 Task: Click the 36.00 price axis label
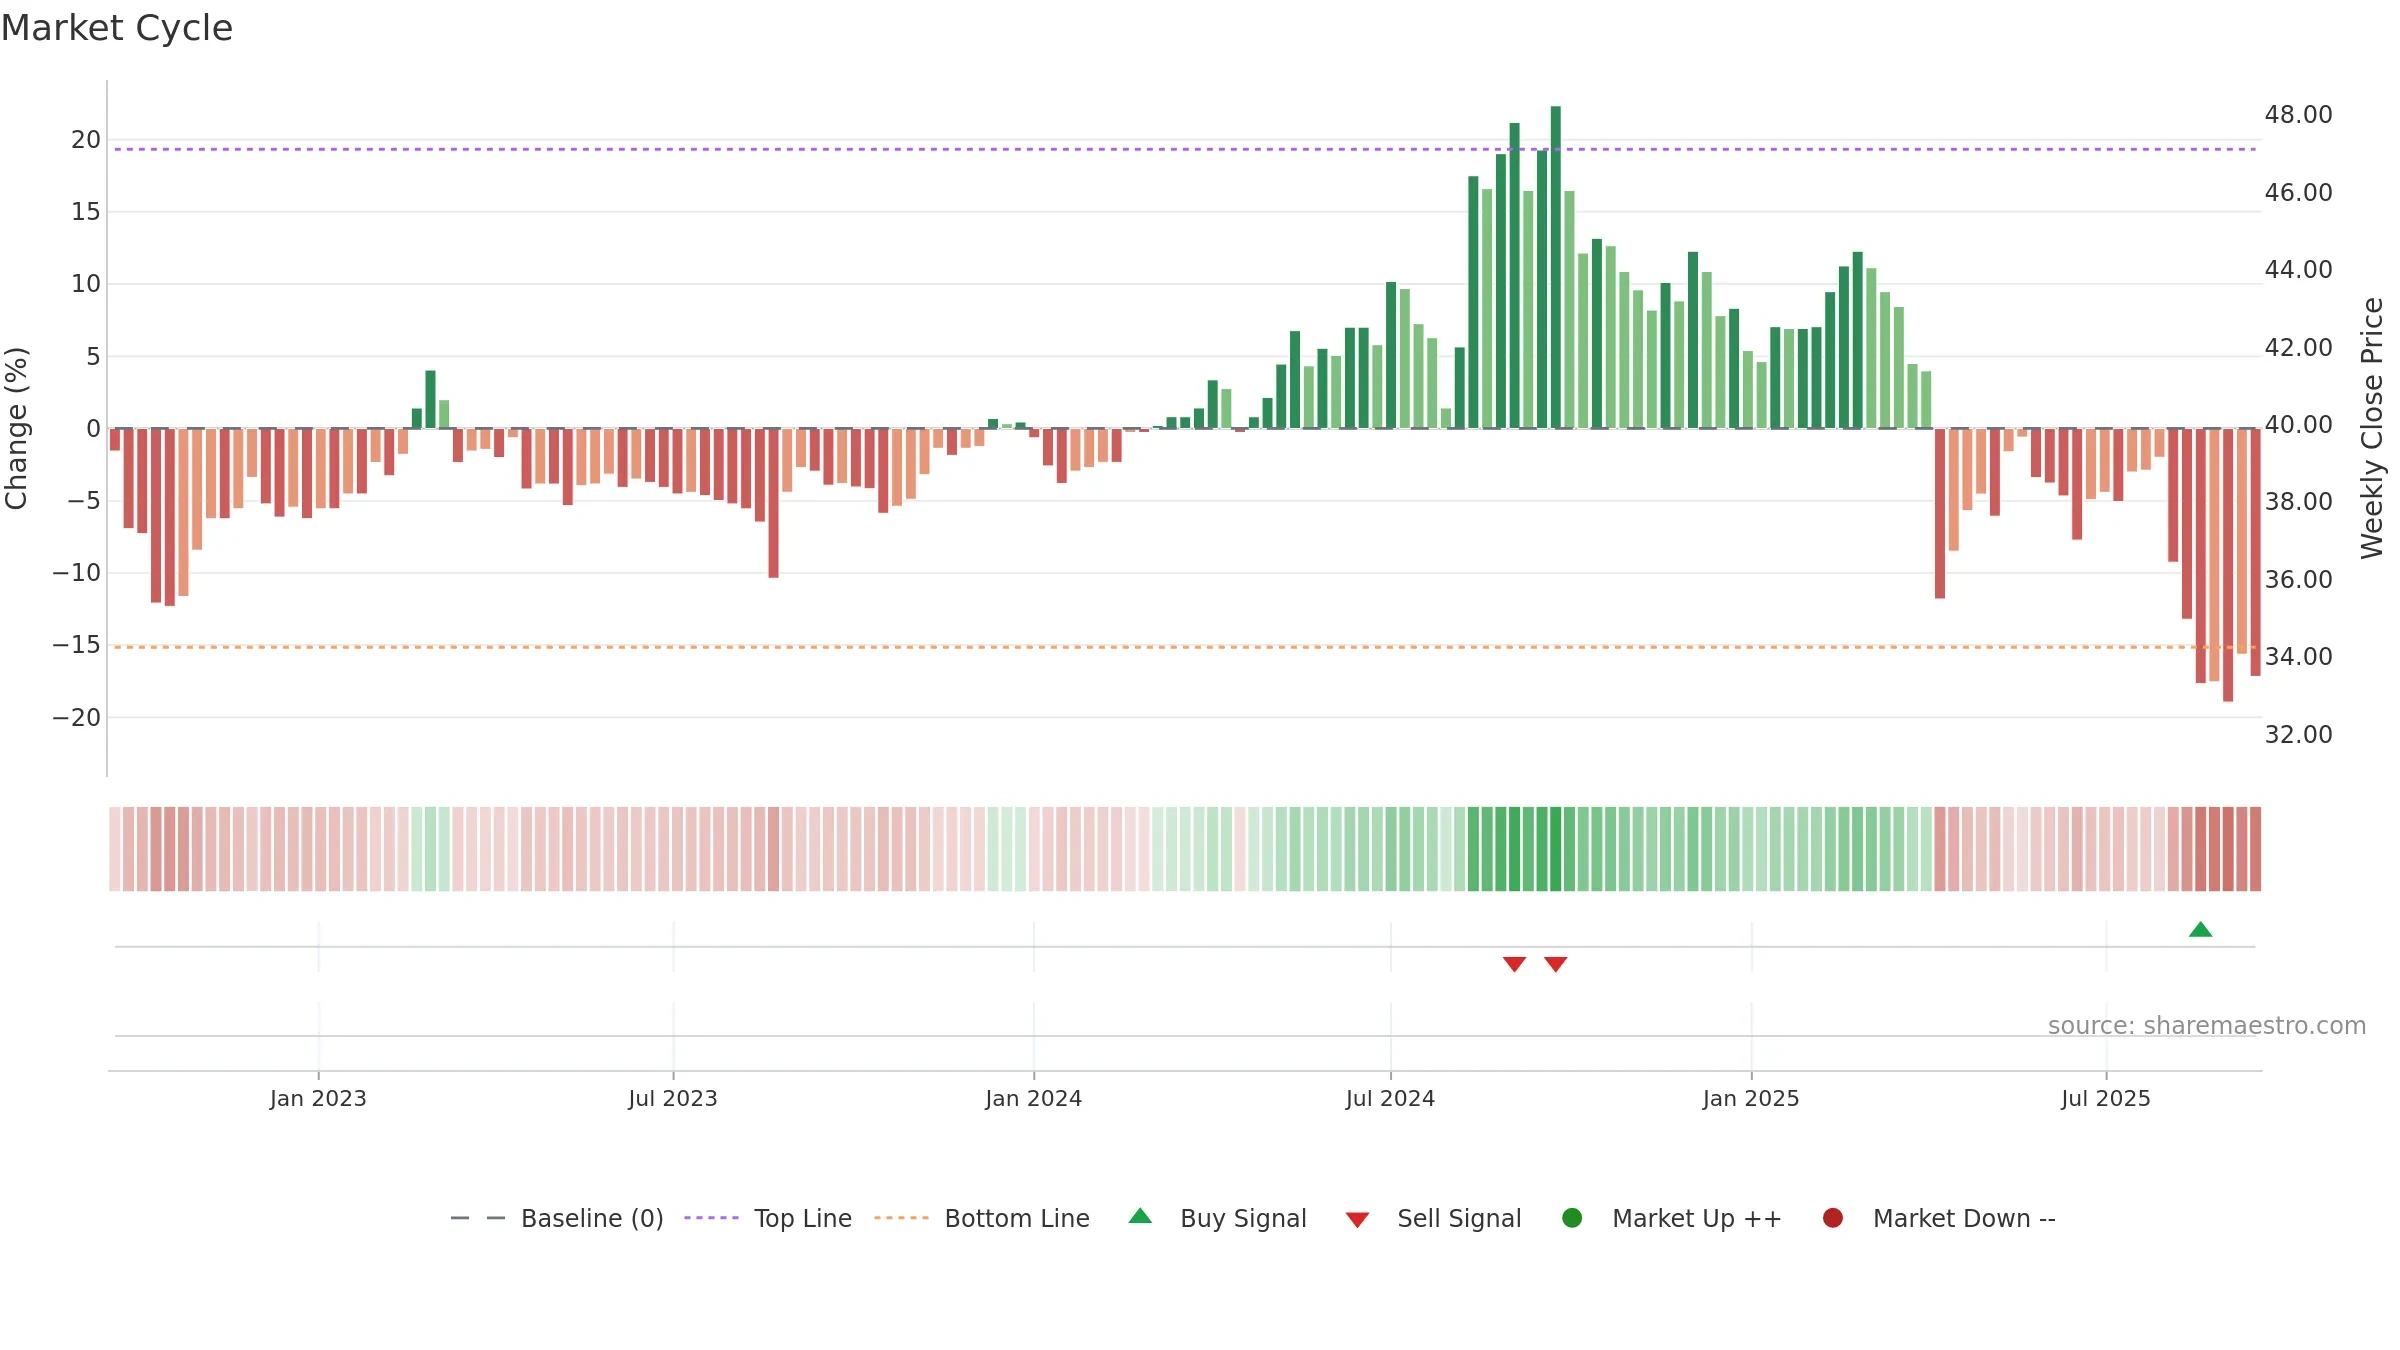click(x=2298, y=580)
